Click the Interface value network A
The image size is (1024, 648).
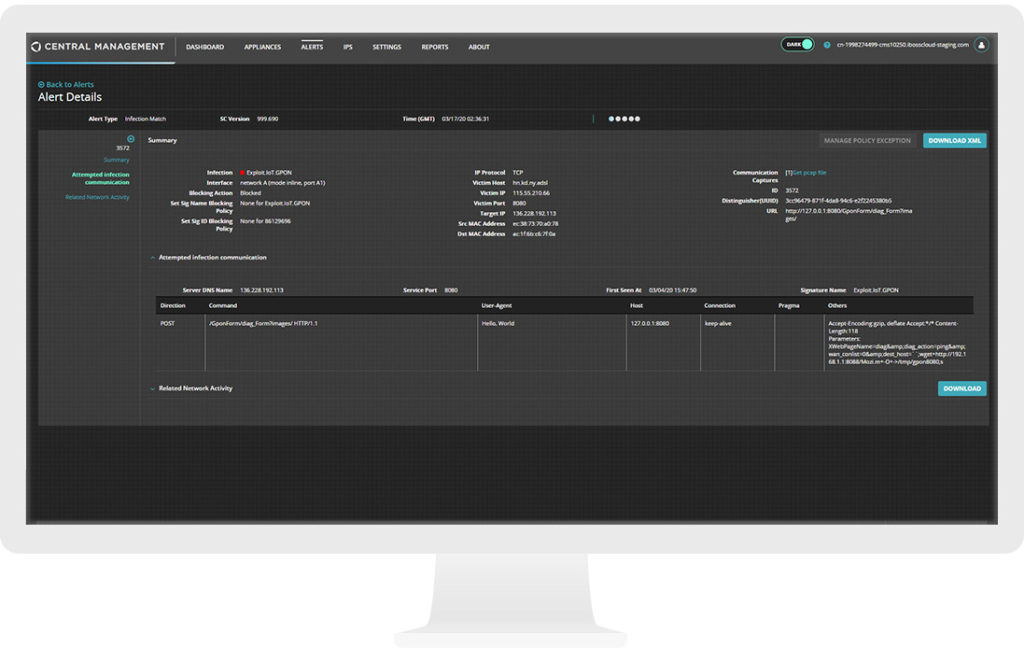click(x=282, y=183)
